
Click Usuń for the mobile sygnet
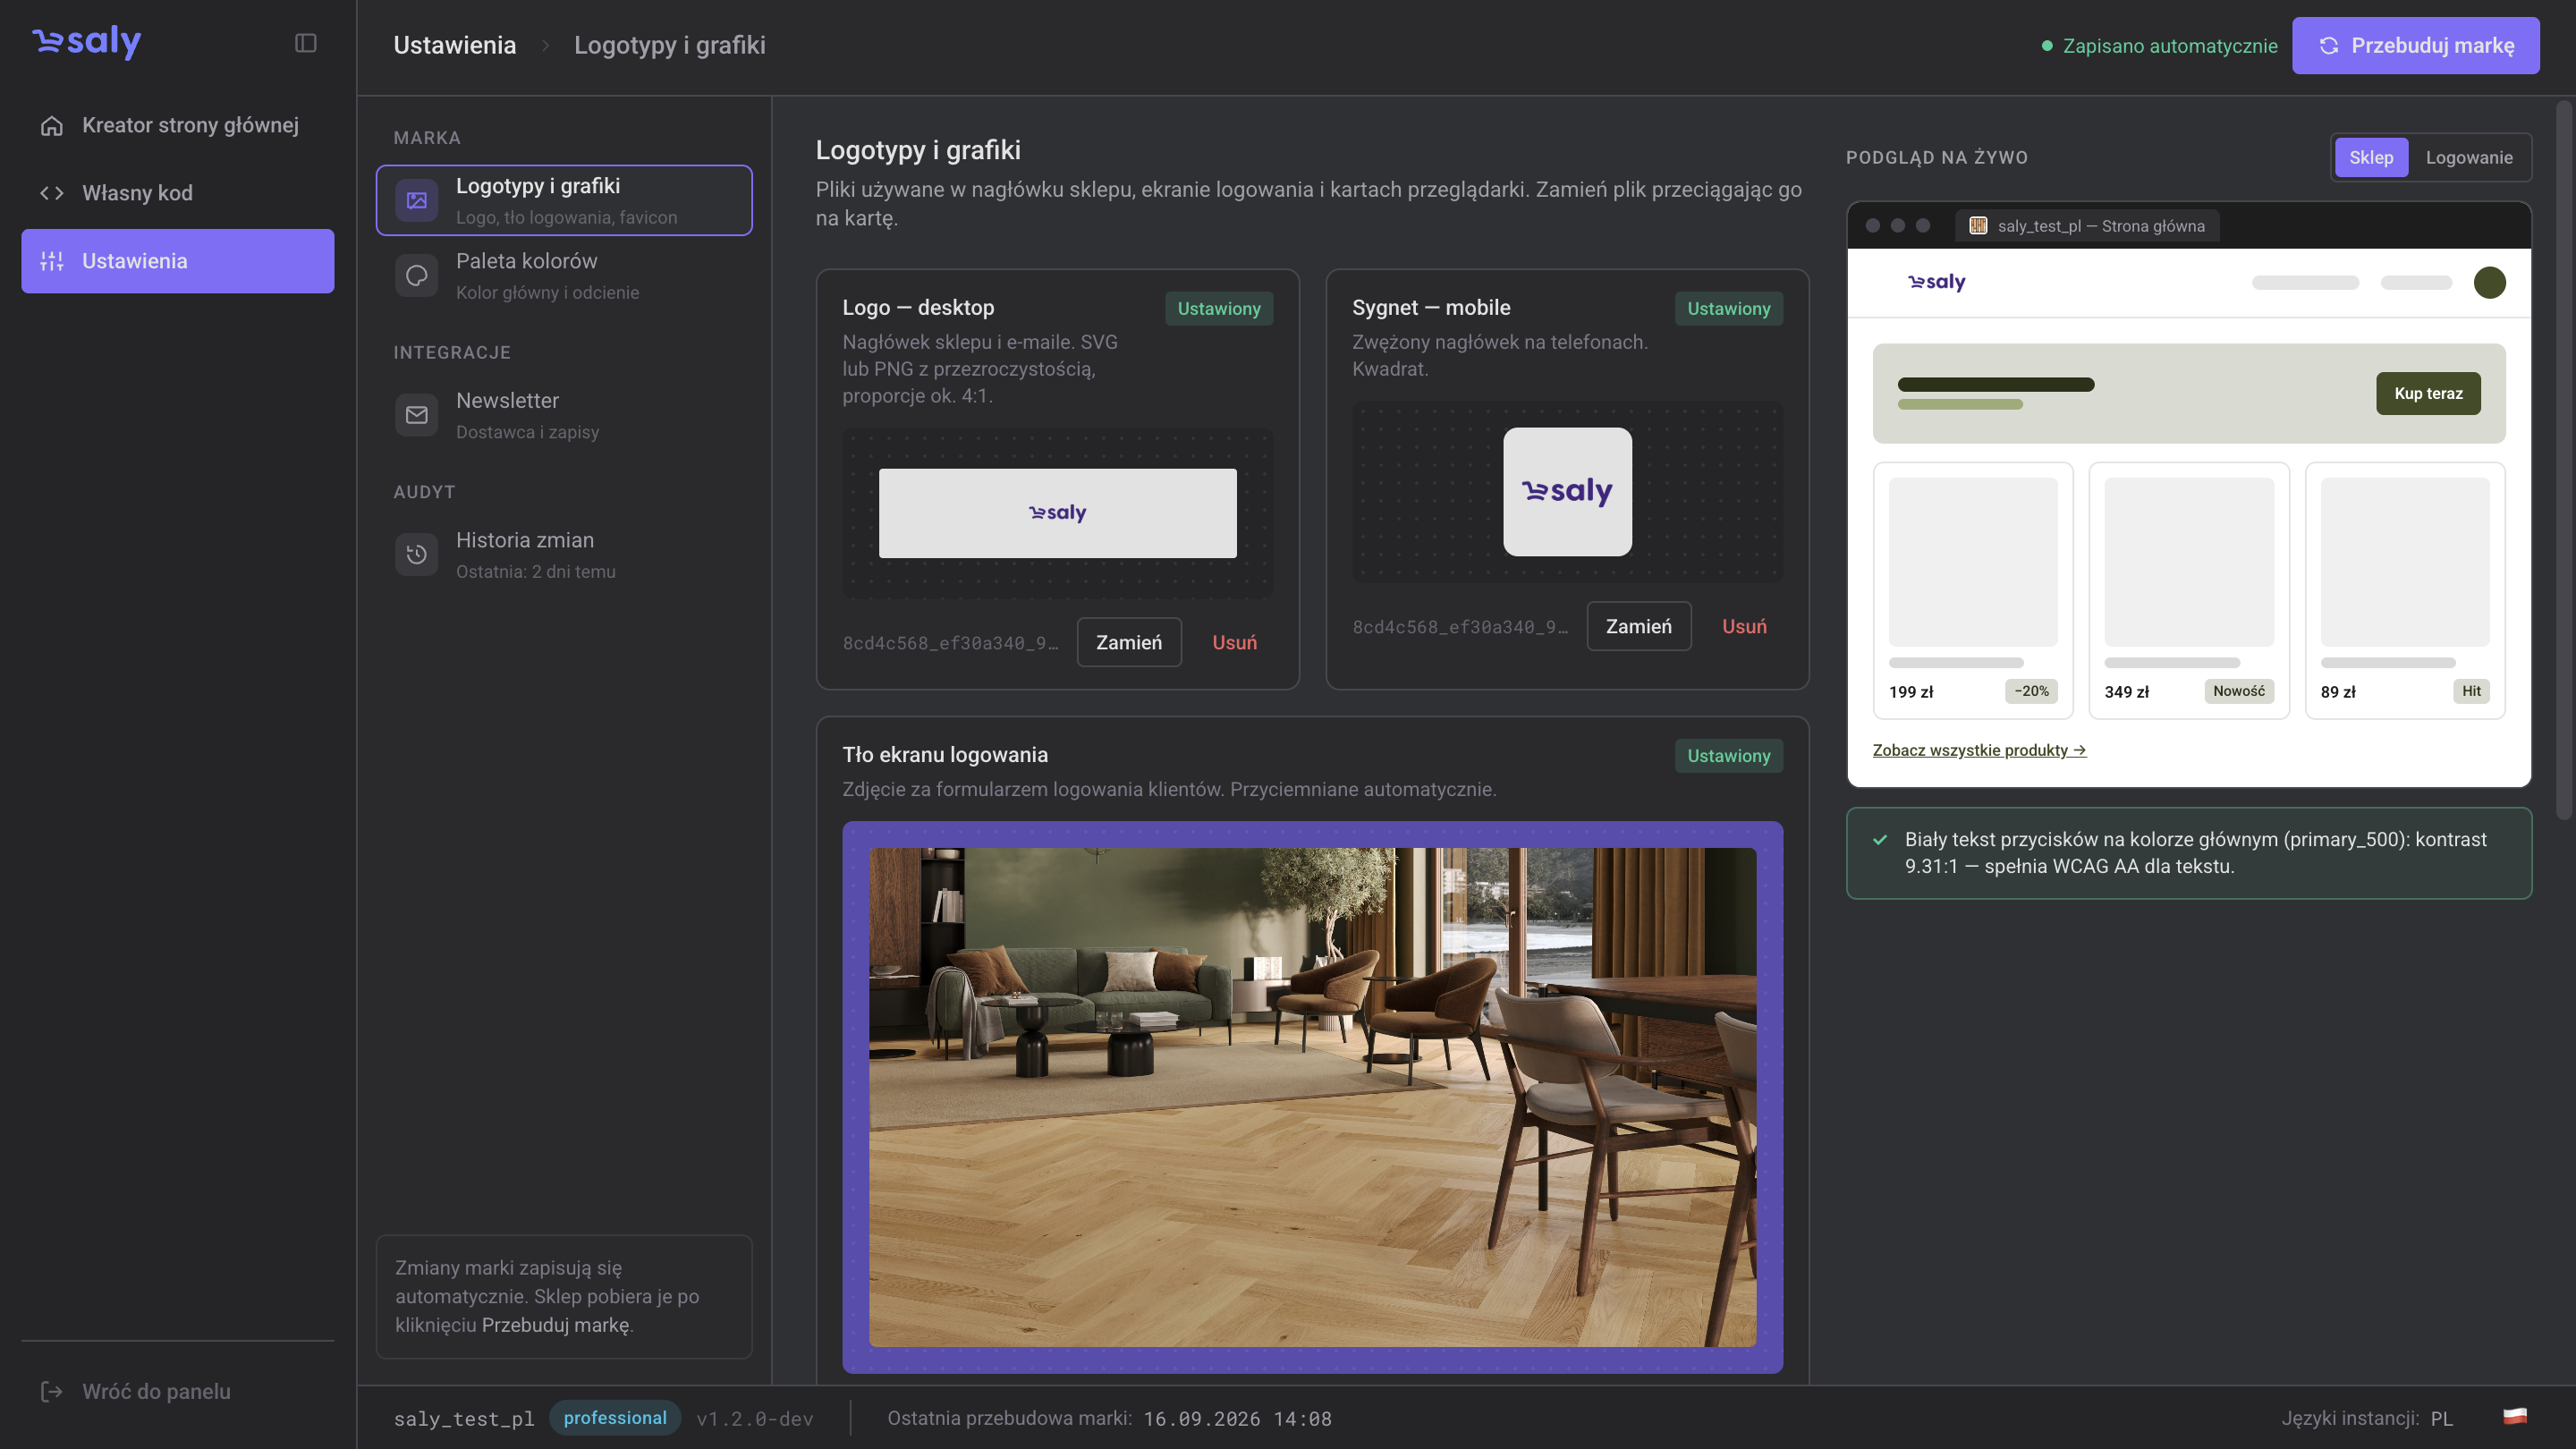[1744, 626]
